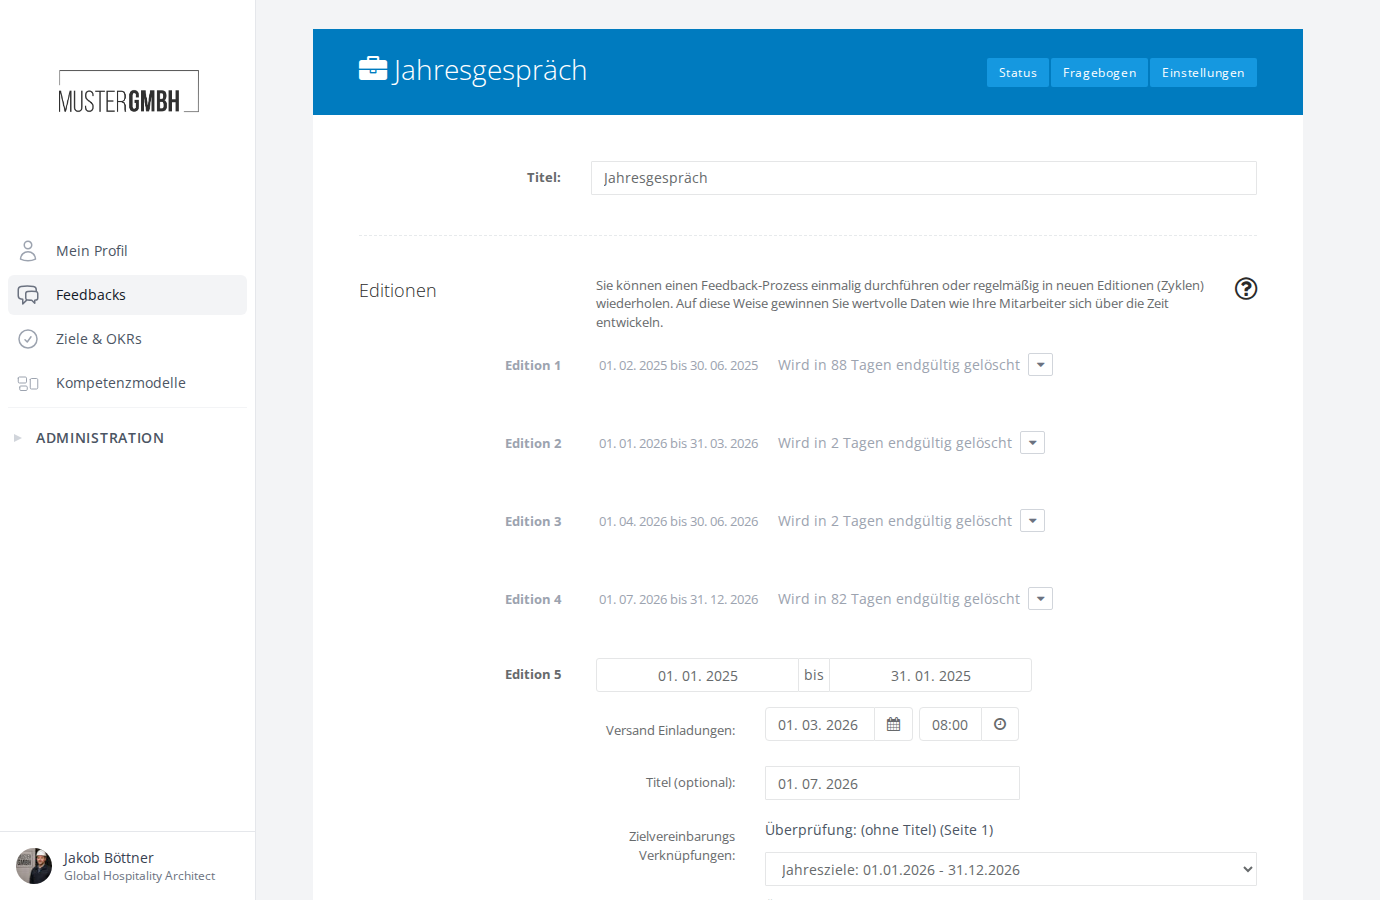The image size is (1380, 900).
Task: Open dropdown arrow for Edition 1
Action: tap(1041, 365)
